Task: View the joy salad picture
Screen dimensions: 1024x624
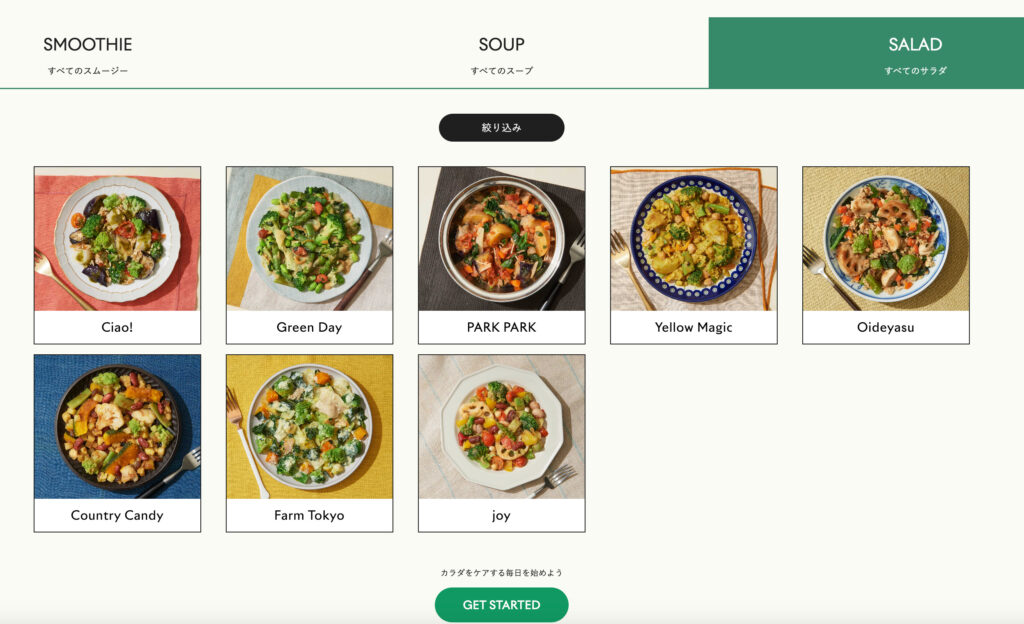Action: [x=501, y=427]
